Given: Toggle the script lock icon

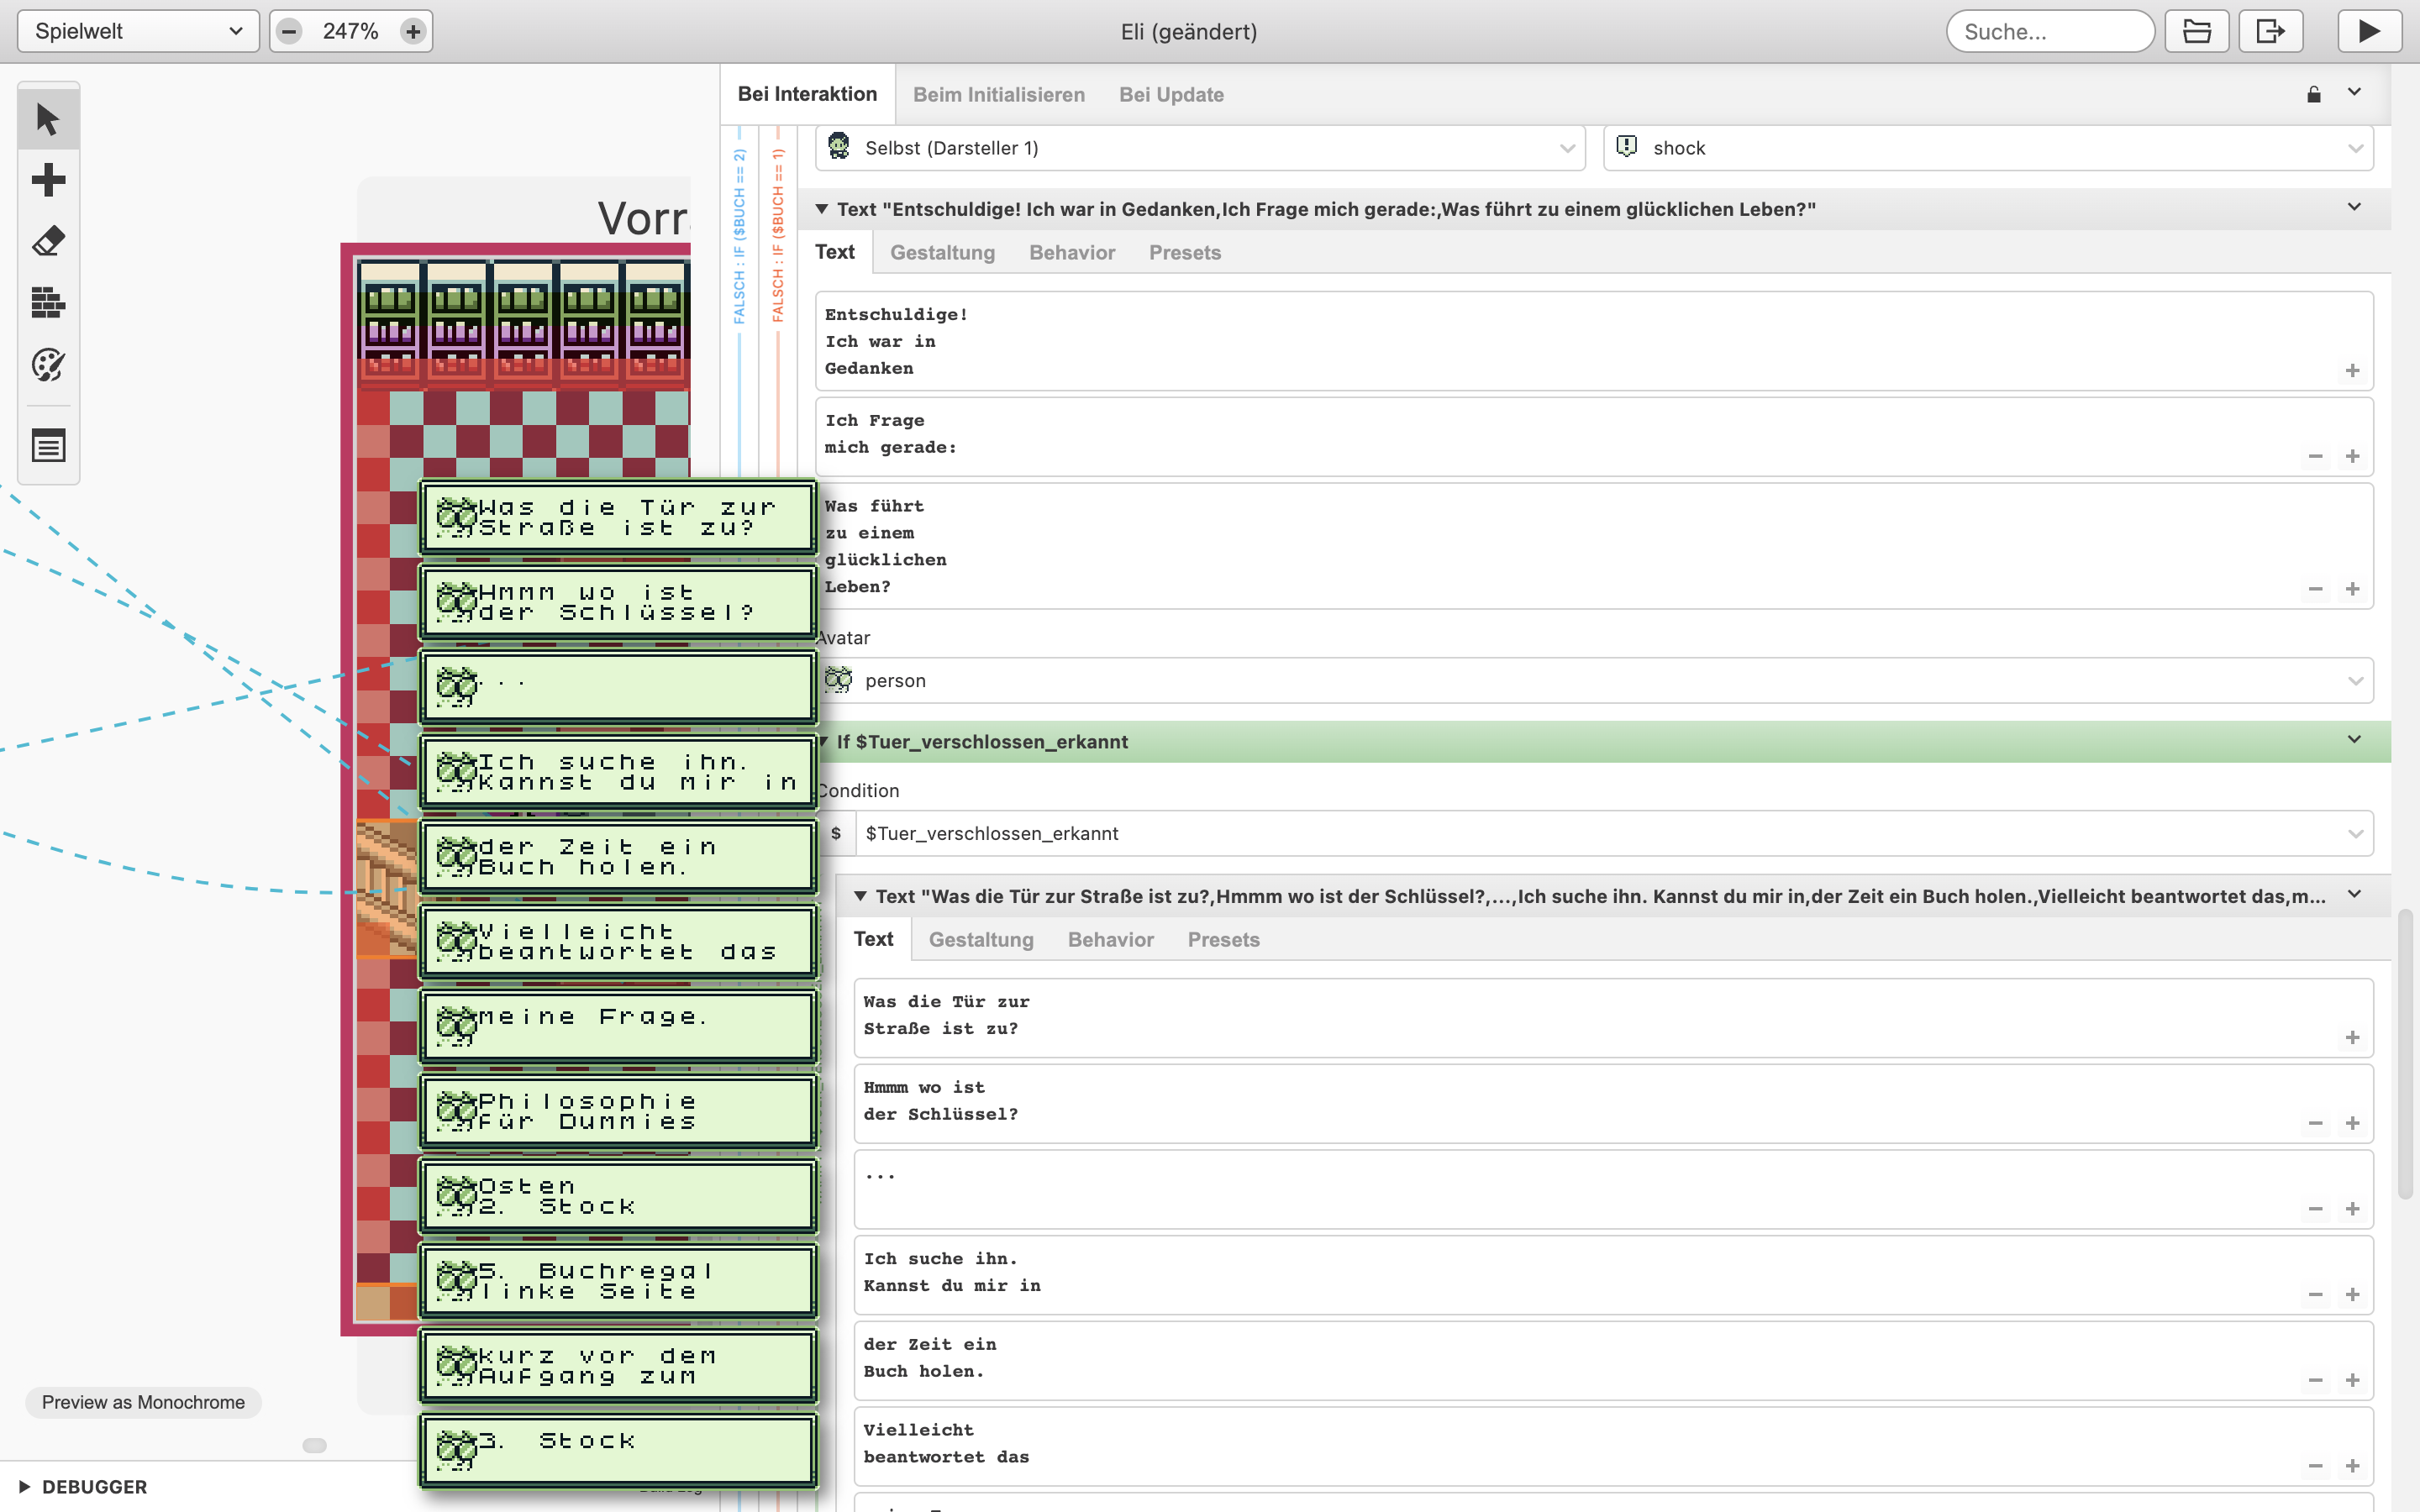Looking at the screenshot, I should pos(2314,95).
